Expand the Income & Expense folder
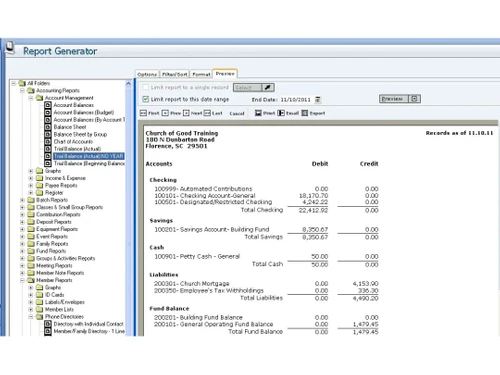The height and width of the screenshot is (375, 500). click(31, 178)
